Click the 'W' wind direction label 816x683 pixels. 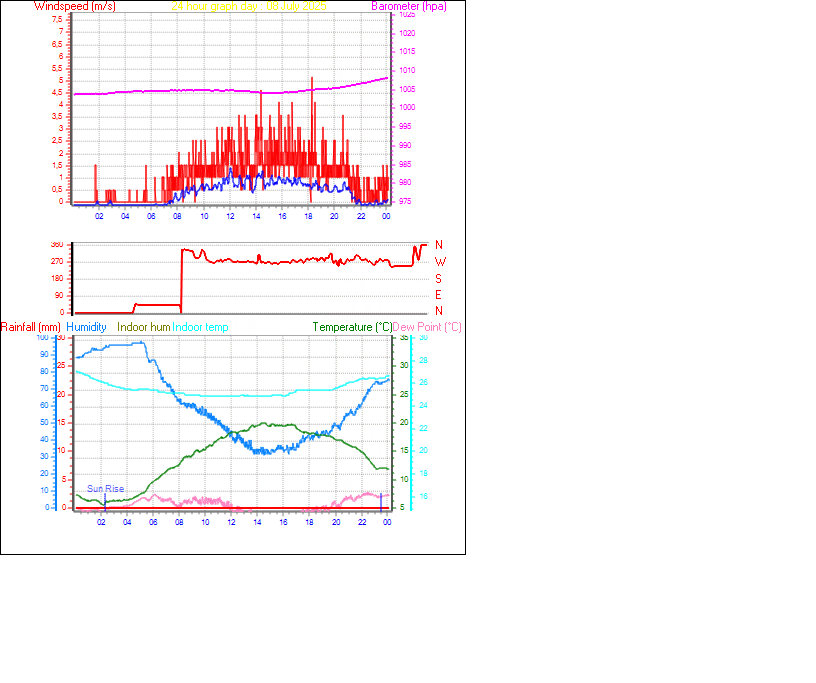point(440,262)
